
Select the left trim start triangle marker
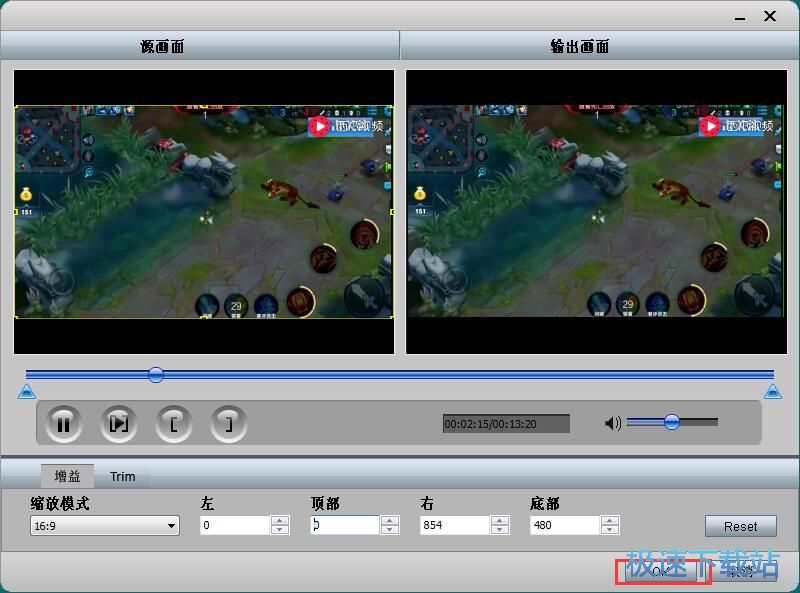(x=27, y=392)
